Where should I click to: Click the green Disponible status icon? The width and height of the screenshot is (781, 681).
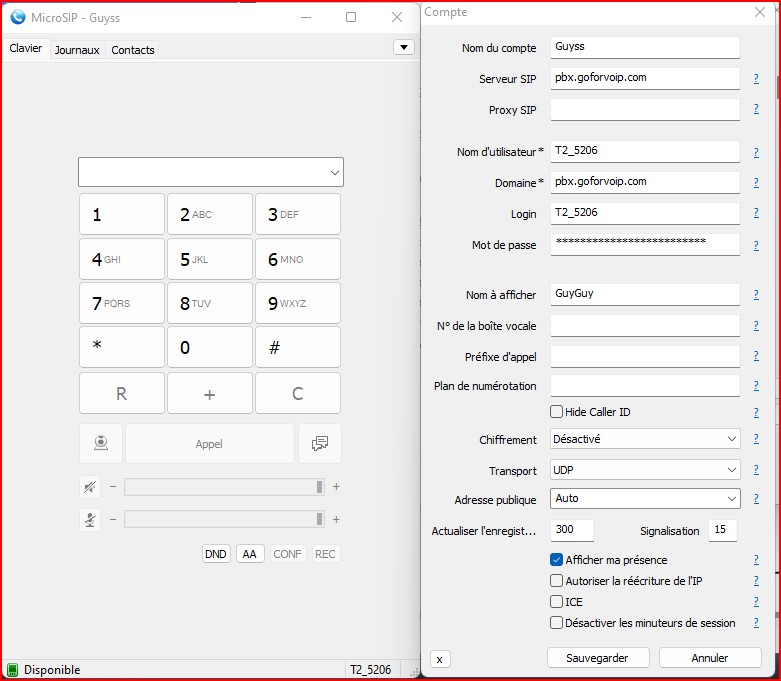coord(12,670)
